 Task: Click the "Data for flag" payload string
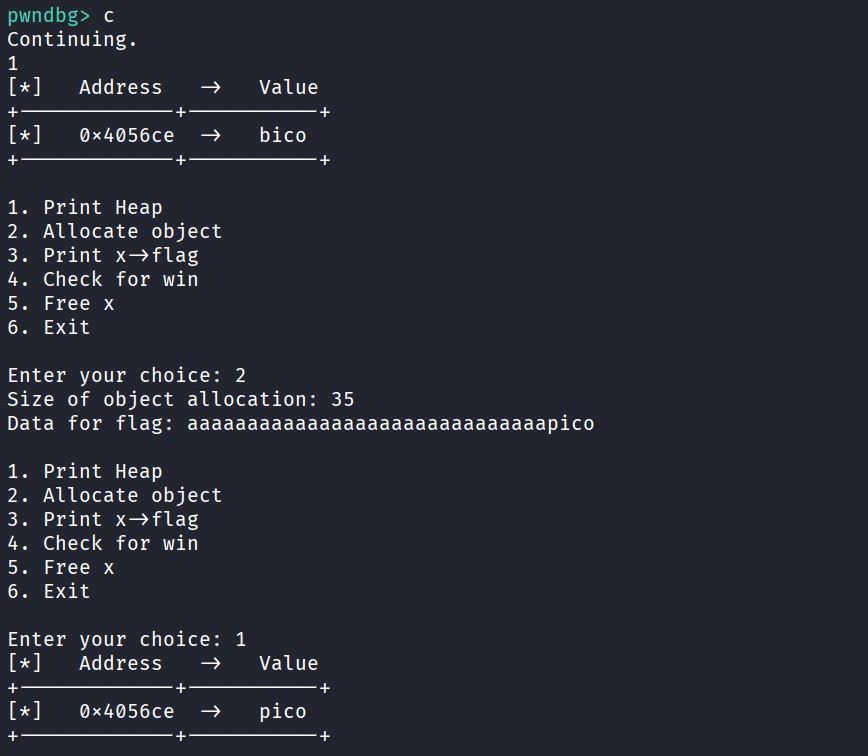tap(390, 424)
